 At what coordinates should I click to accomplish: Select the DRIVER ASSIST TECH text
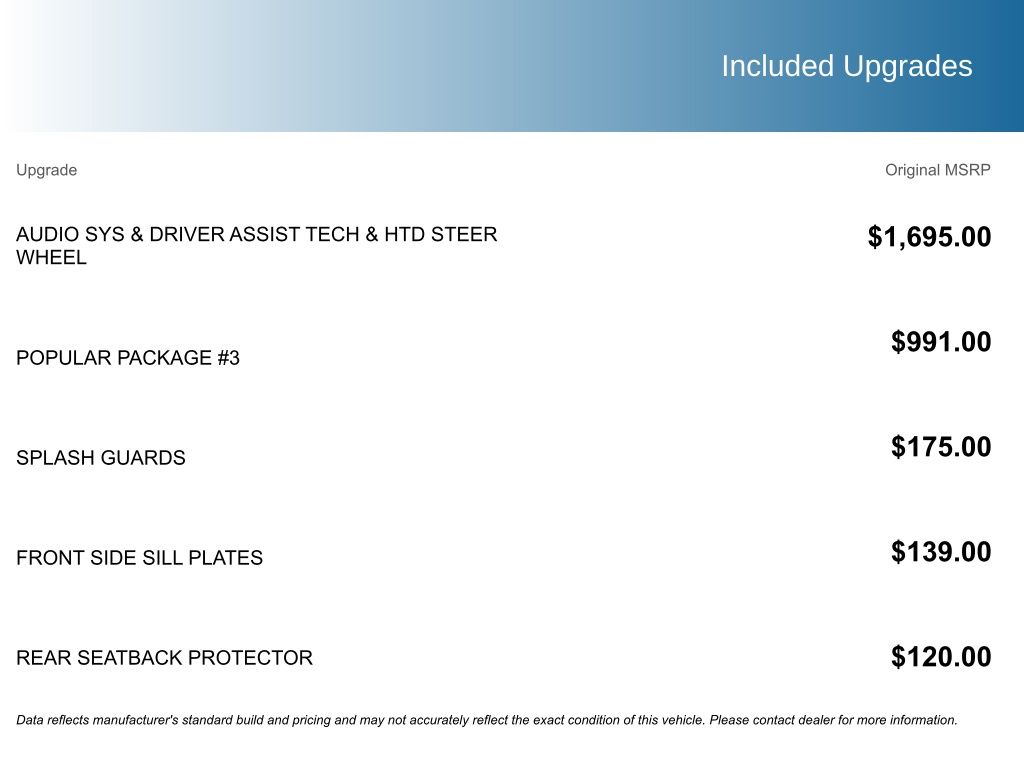254,235
